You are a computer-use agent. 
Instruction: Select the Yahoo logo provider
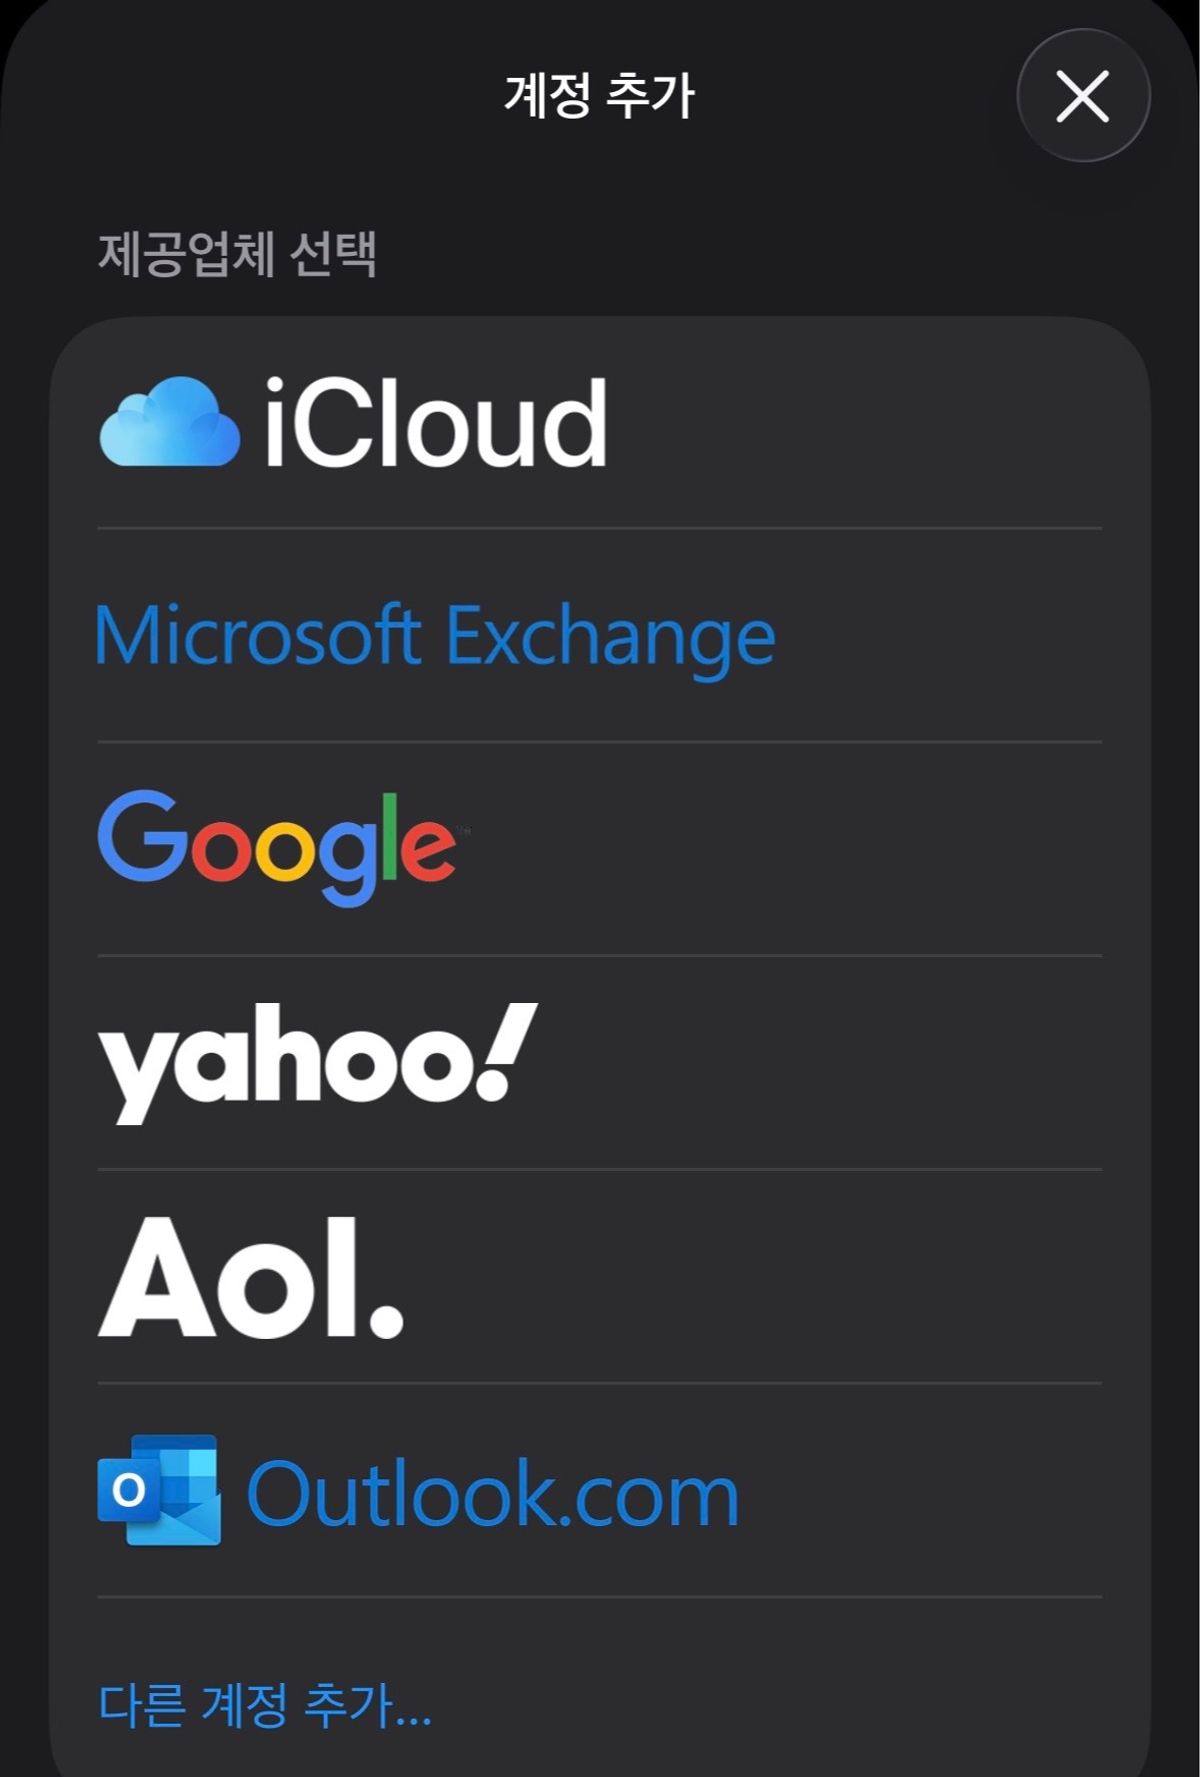click(x=318, y=1060)
